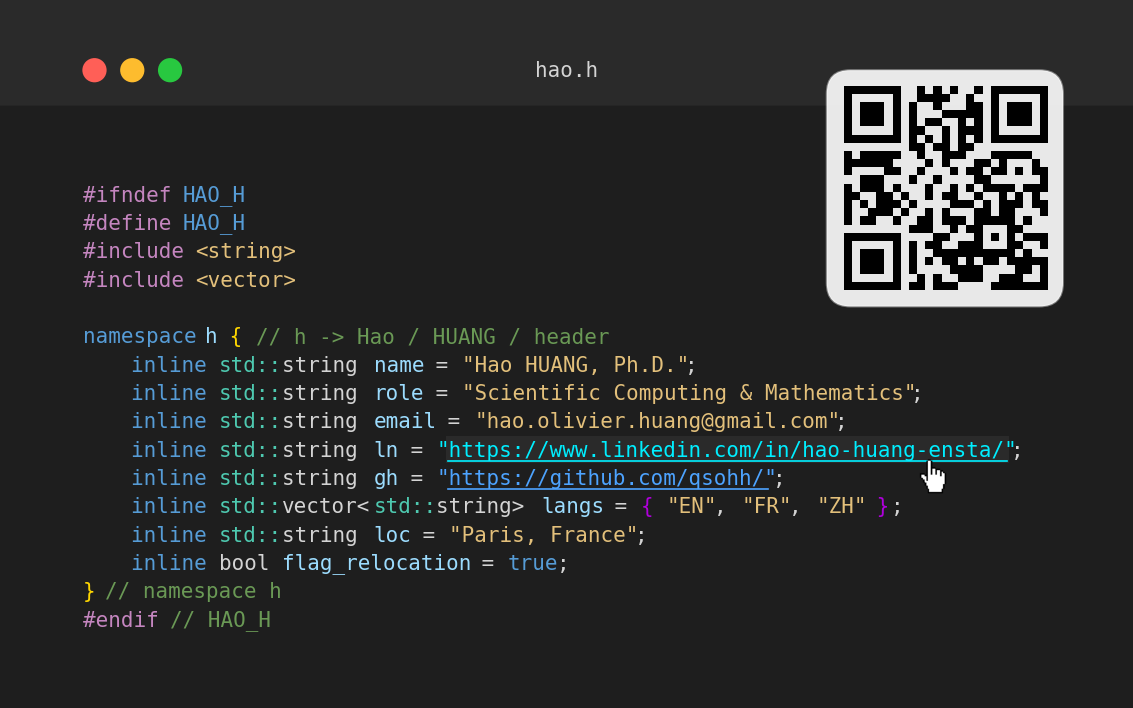Click the <vector> include header

pyautogui.click(x=245, y=280)
